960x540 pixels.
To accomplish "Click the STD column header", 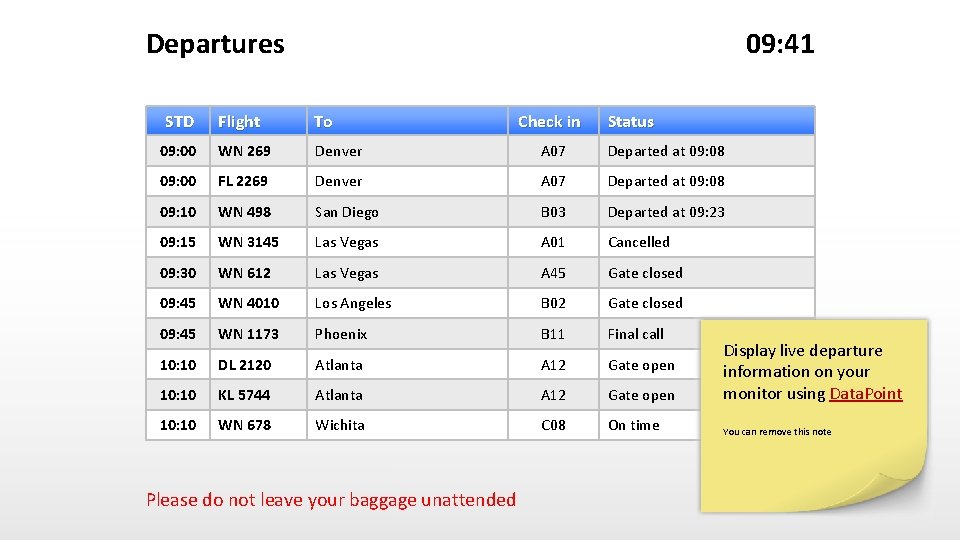I will (178, 121).
